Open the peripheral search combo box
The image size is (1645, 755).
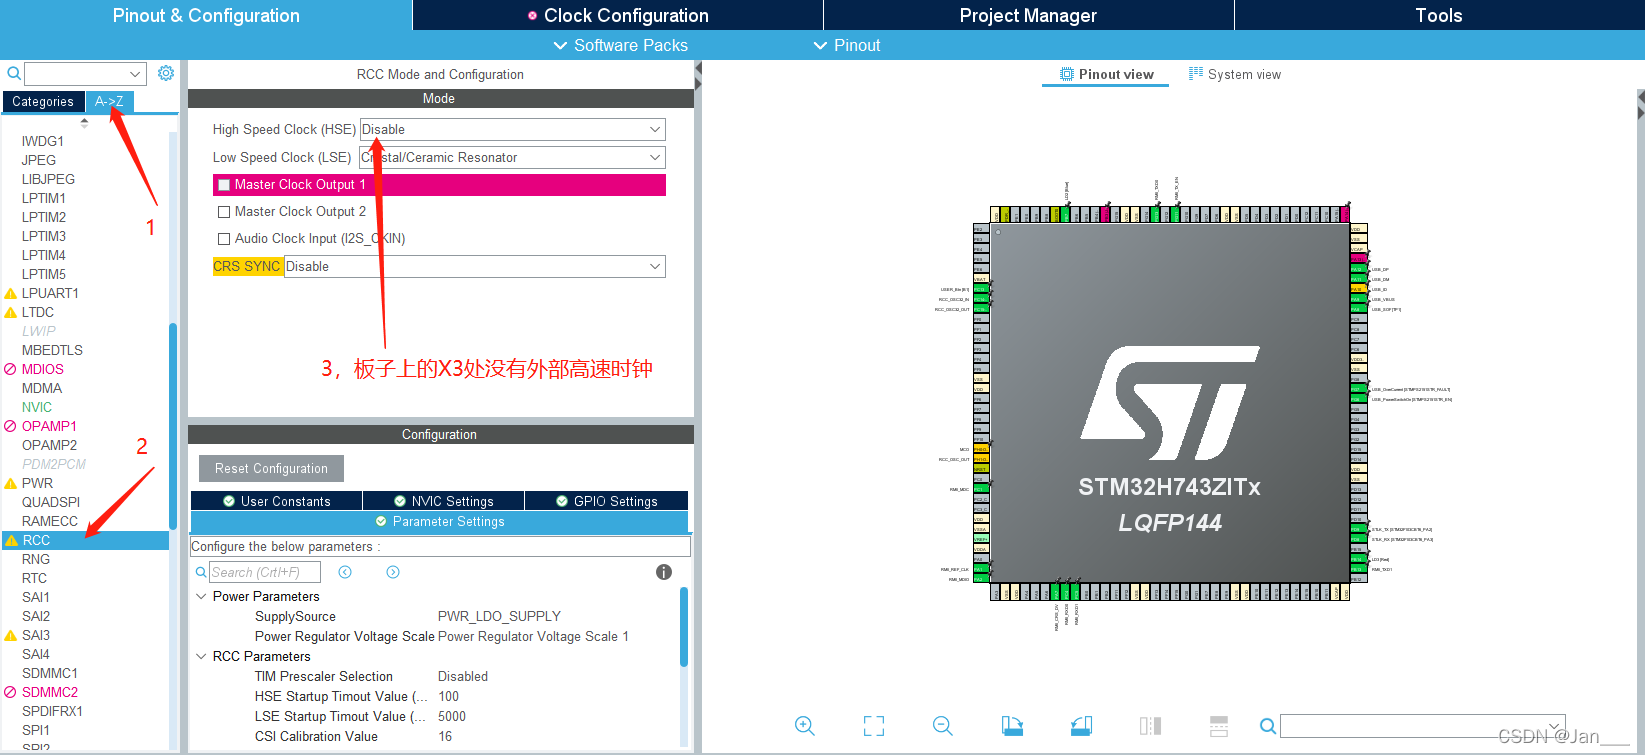85,73
